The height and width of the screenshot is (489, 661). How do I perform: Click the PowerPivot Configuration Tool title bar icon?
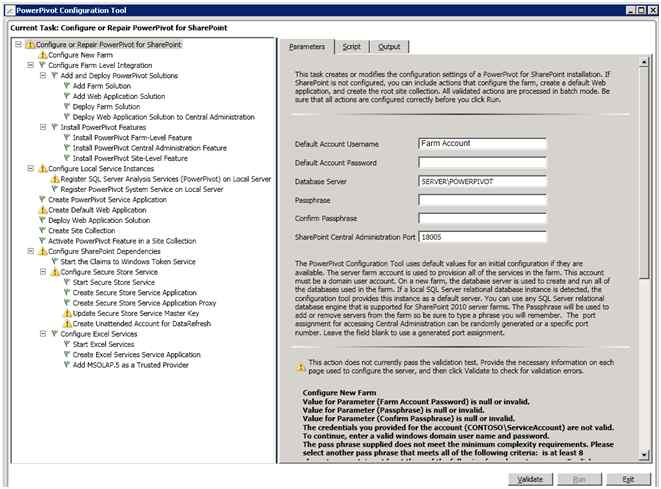pyautogui.click(x=10, y=11)
